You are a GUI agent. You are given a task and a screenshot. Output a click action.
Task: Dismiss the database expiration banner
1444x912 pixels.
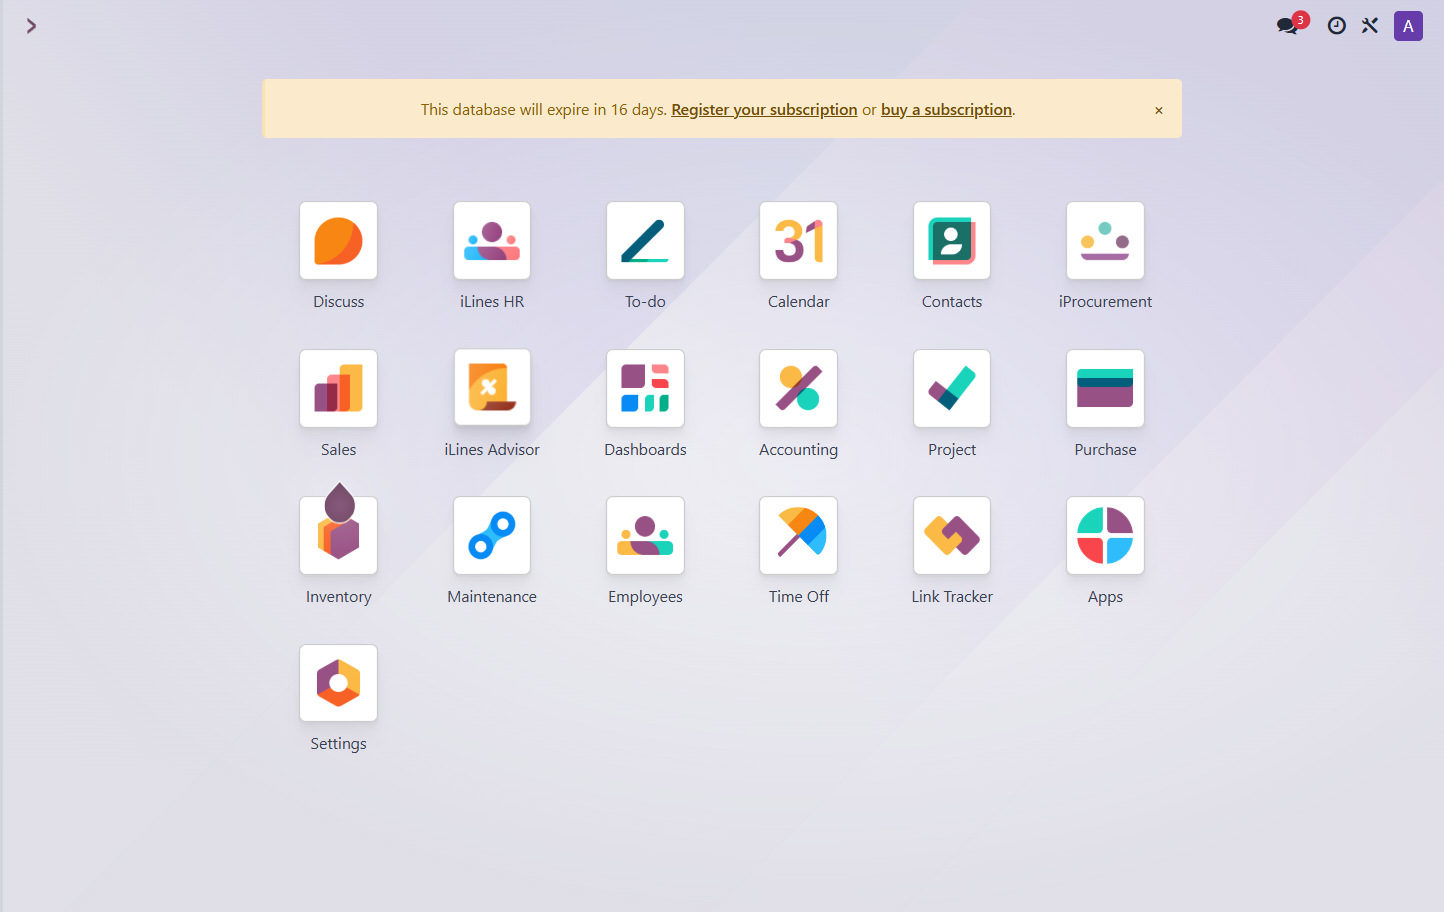1159,110
